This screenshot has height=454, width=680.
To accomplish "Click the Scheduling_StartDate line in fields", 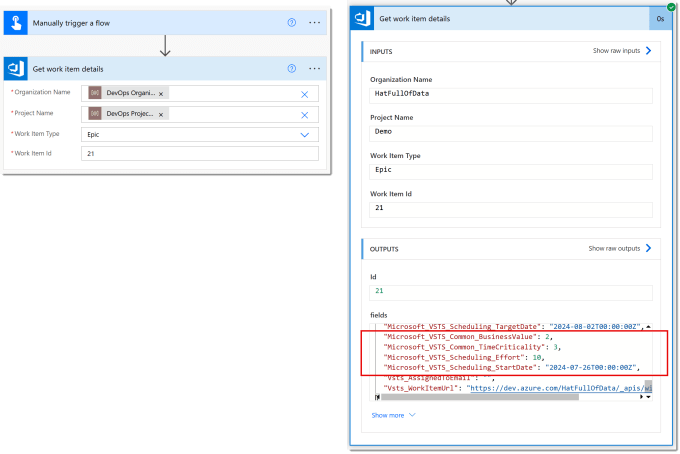I will [x=512, y=368].
